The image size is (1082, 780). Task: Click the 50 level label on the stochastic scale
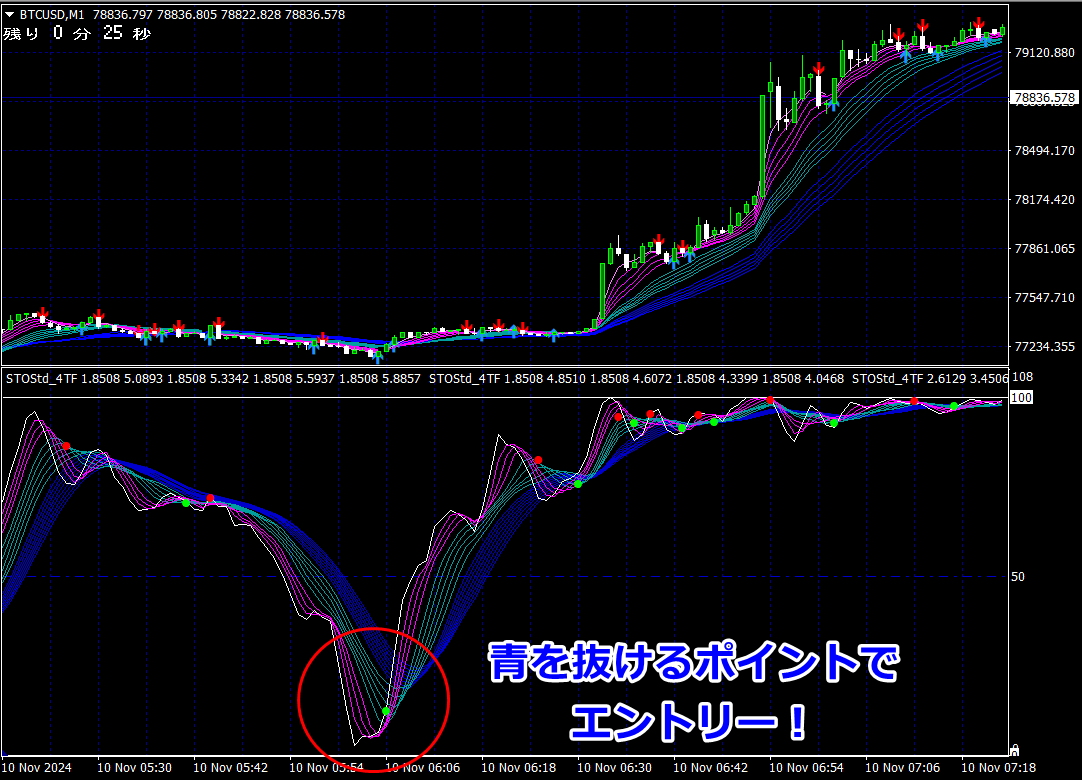coord(1018,576)
